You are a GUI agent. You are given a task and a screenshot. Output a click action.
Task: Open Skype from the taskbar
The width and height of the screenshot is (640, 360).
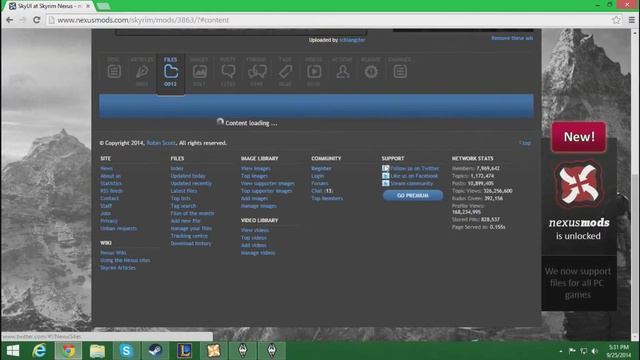click(126, 351)
